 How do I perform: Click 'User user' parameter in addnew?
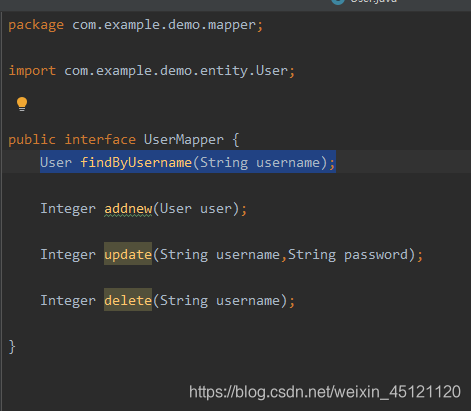pos(196,209)
